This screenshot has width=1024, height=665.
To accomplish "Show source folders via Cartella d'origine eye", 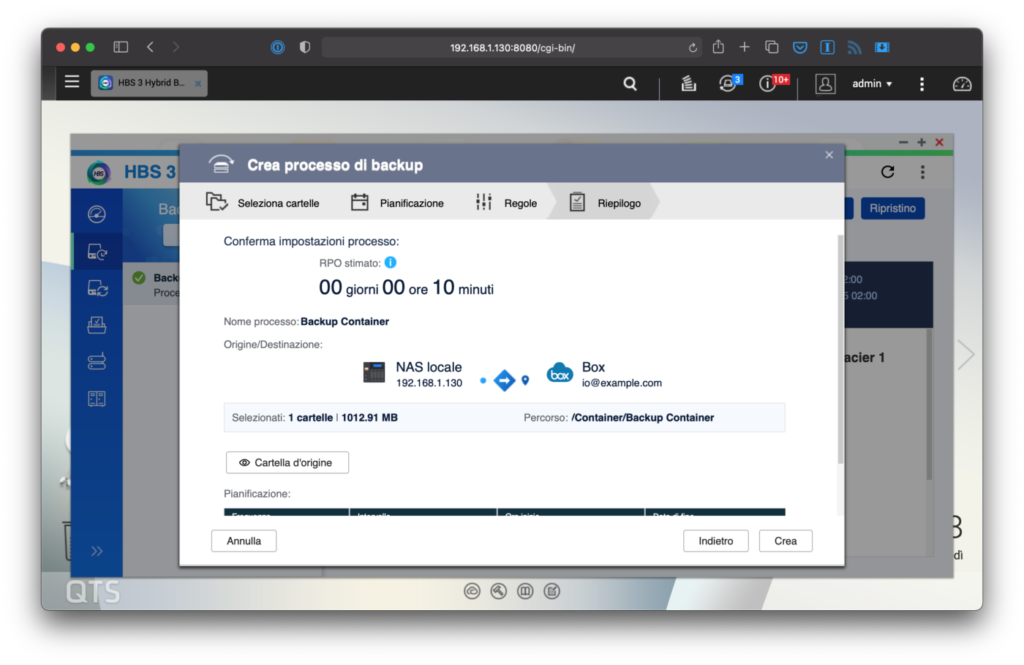I will [x=287, y=462].
